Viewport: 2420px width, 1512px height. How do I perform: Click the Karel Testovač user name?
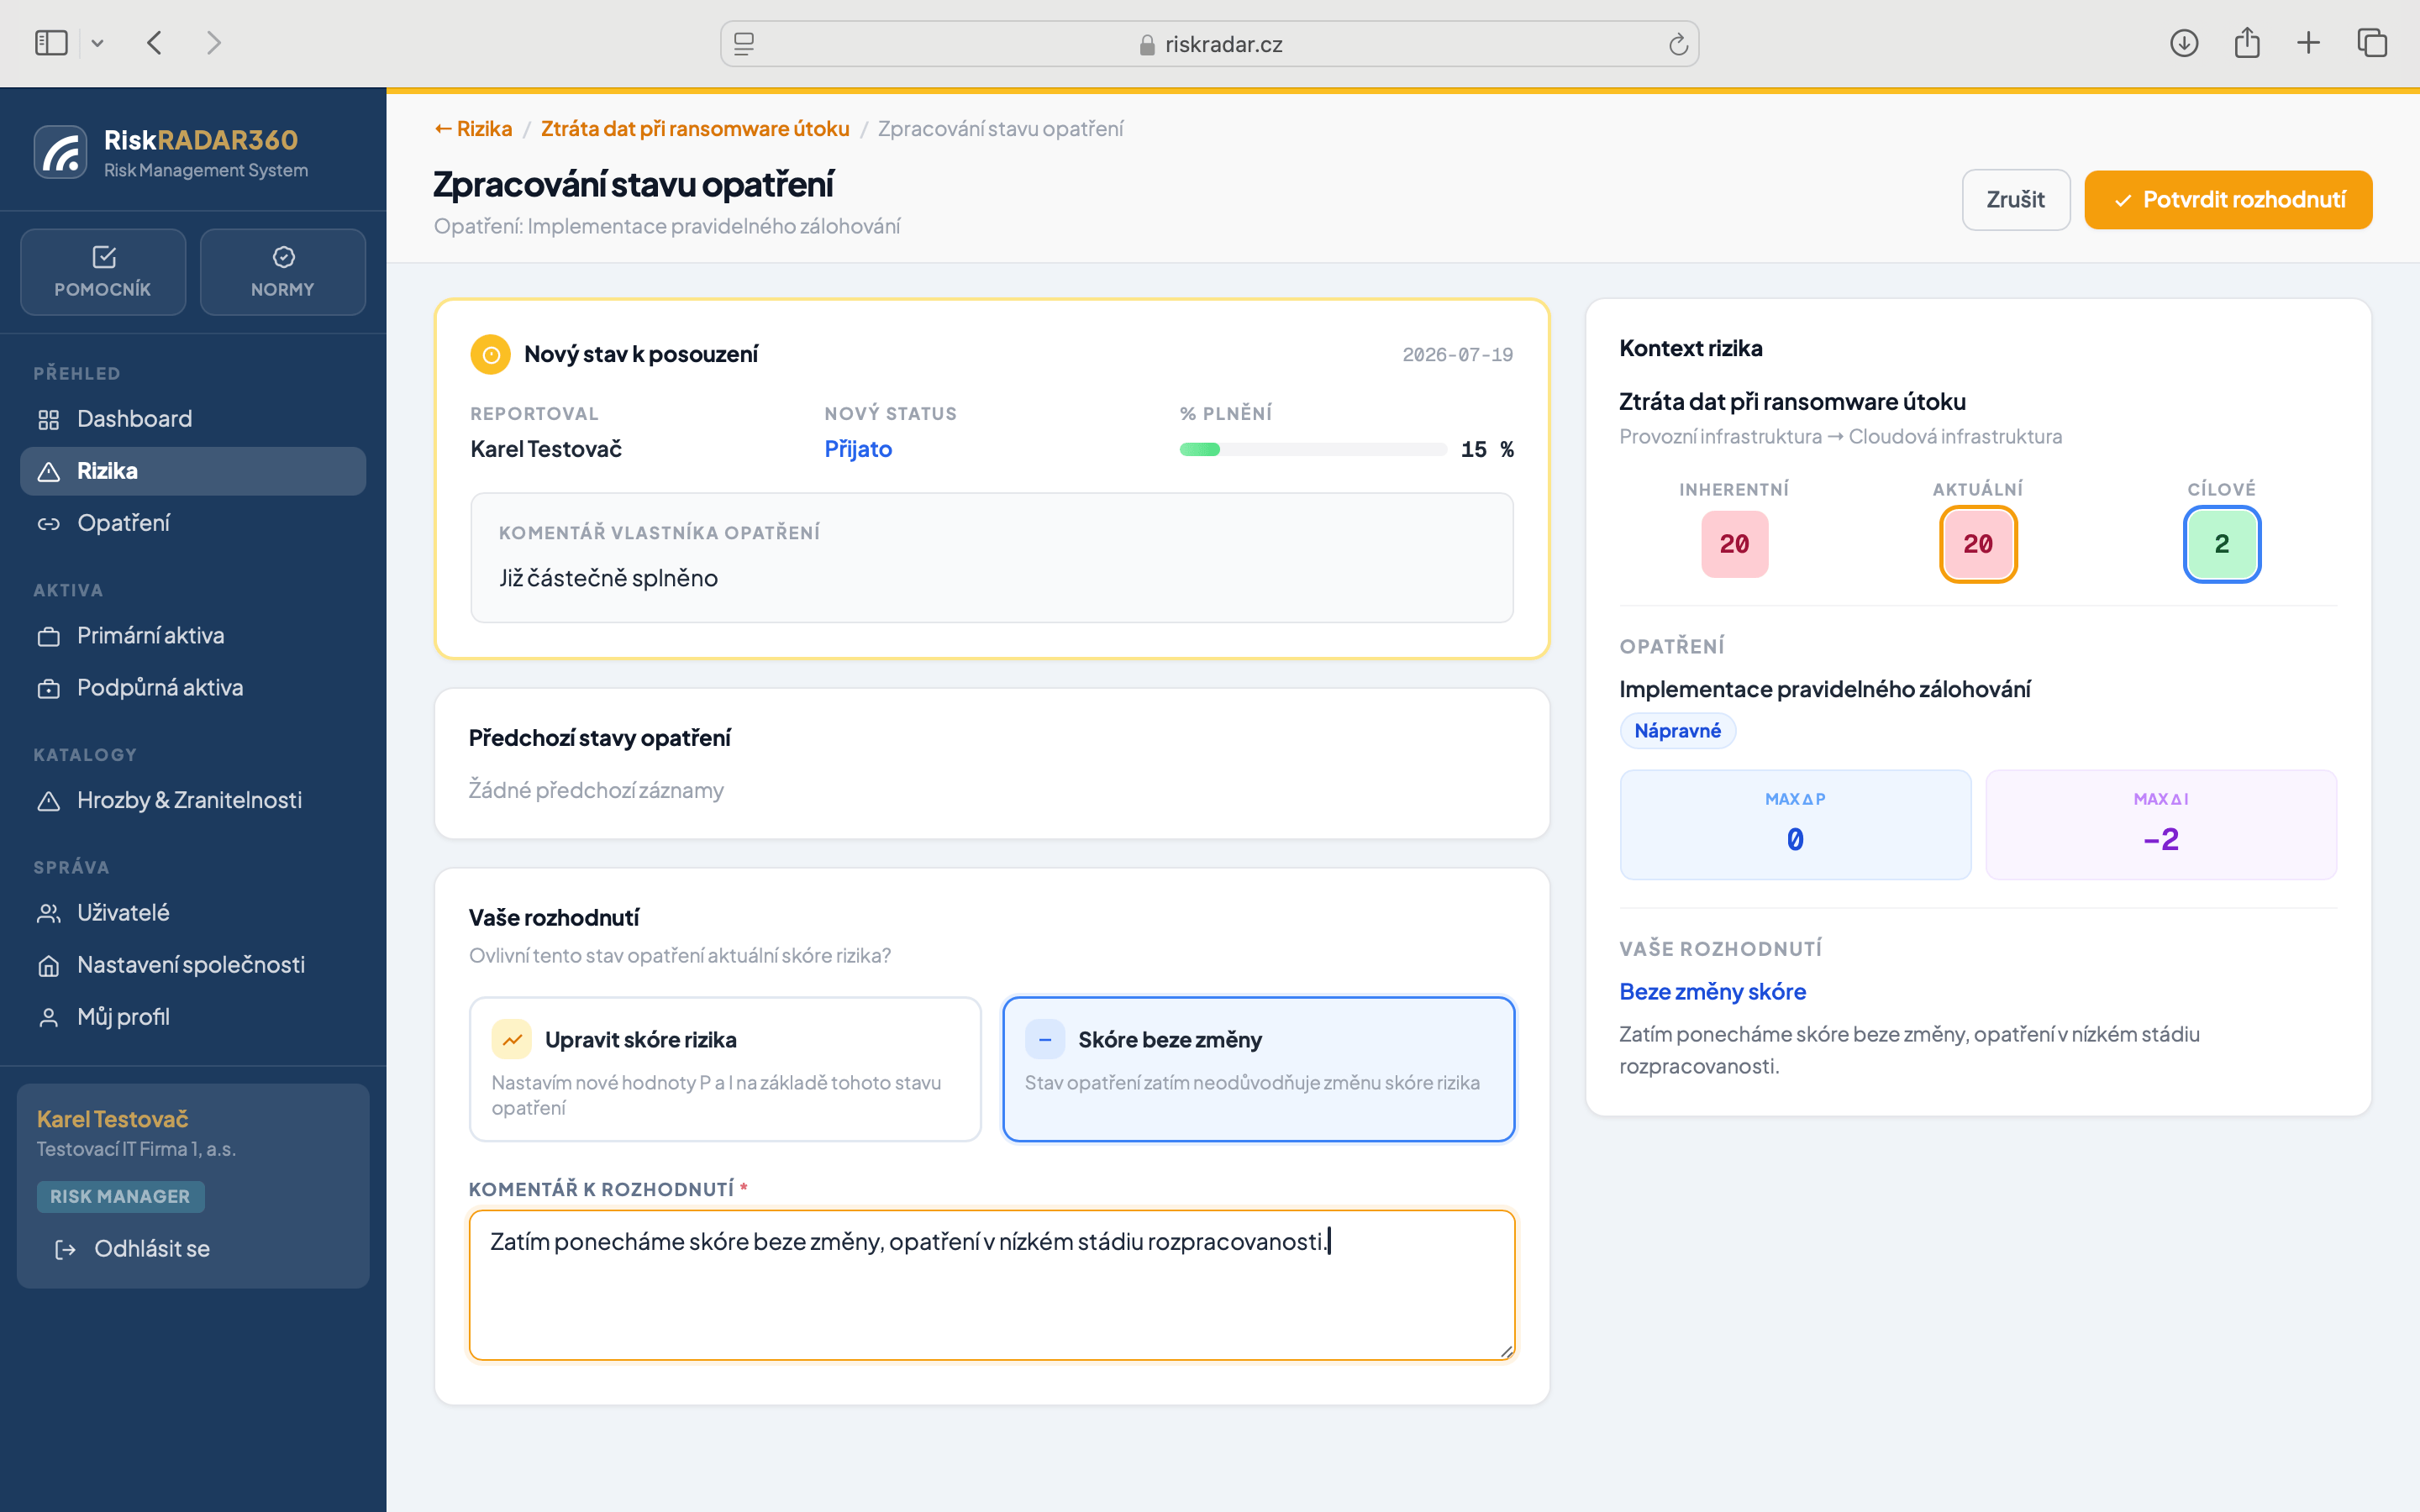tap(113, 1119)
